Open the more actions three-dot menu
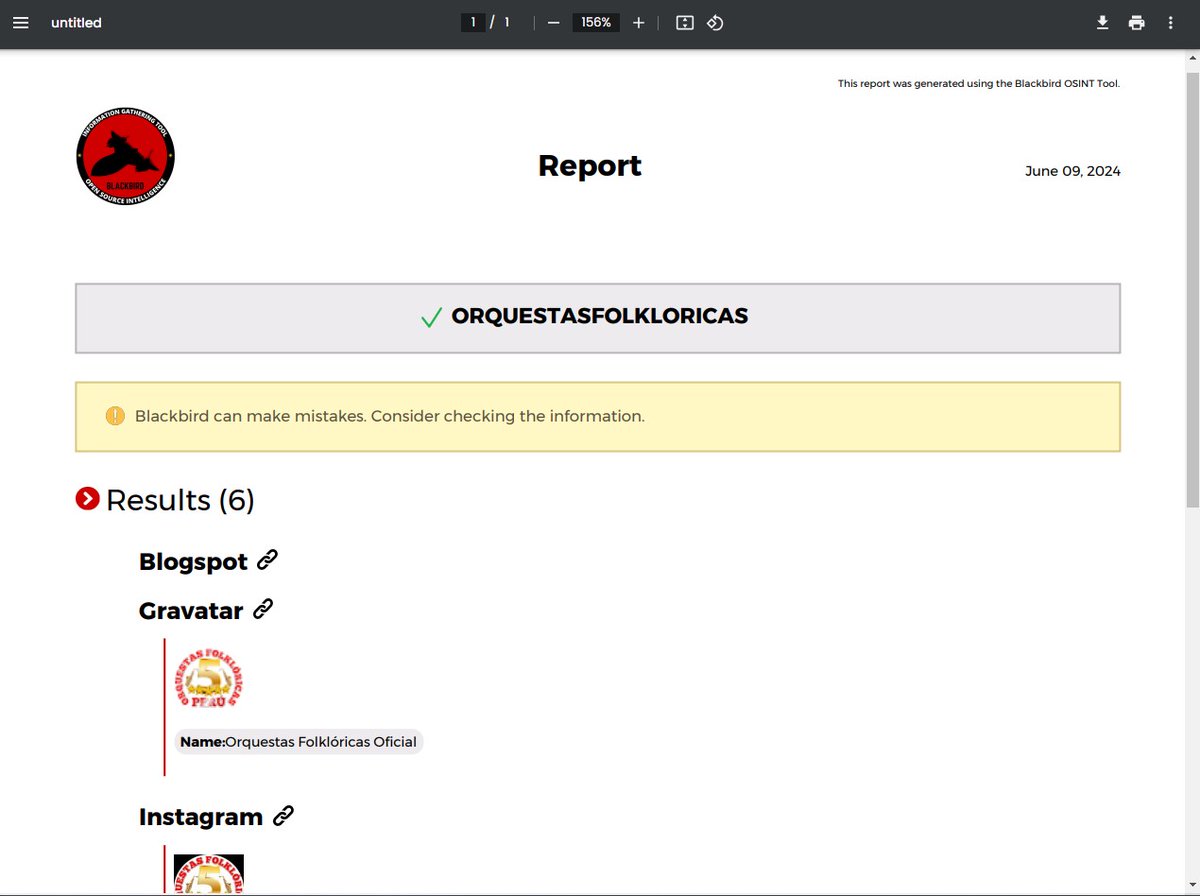 pos(1171,22)
